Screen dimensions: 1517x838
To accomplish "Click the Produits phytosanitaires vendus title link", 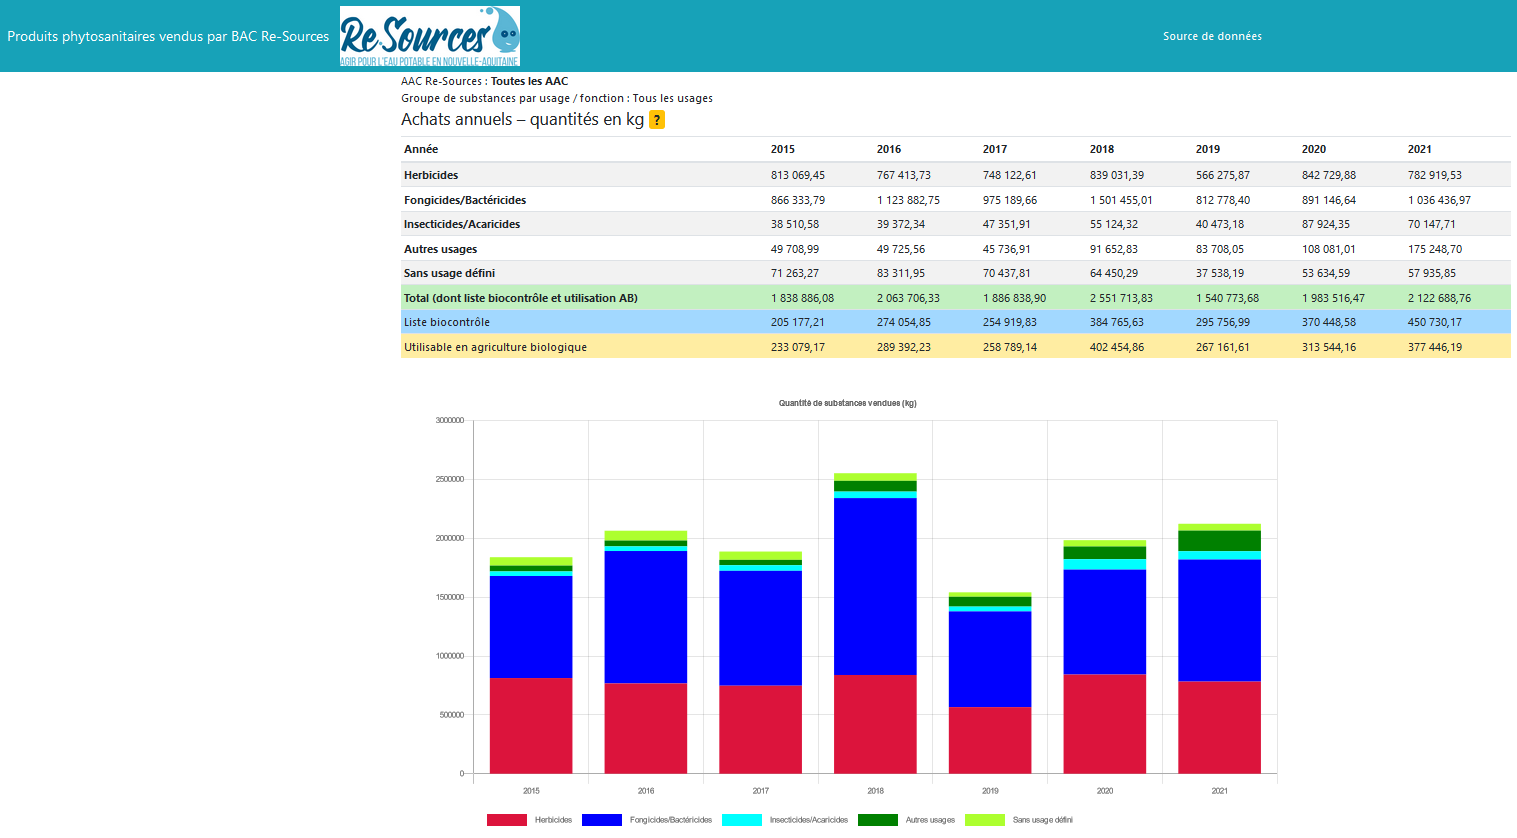I will 168,36.
